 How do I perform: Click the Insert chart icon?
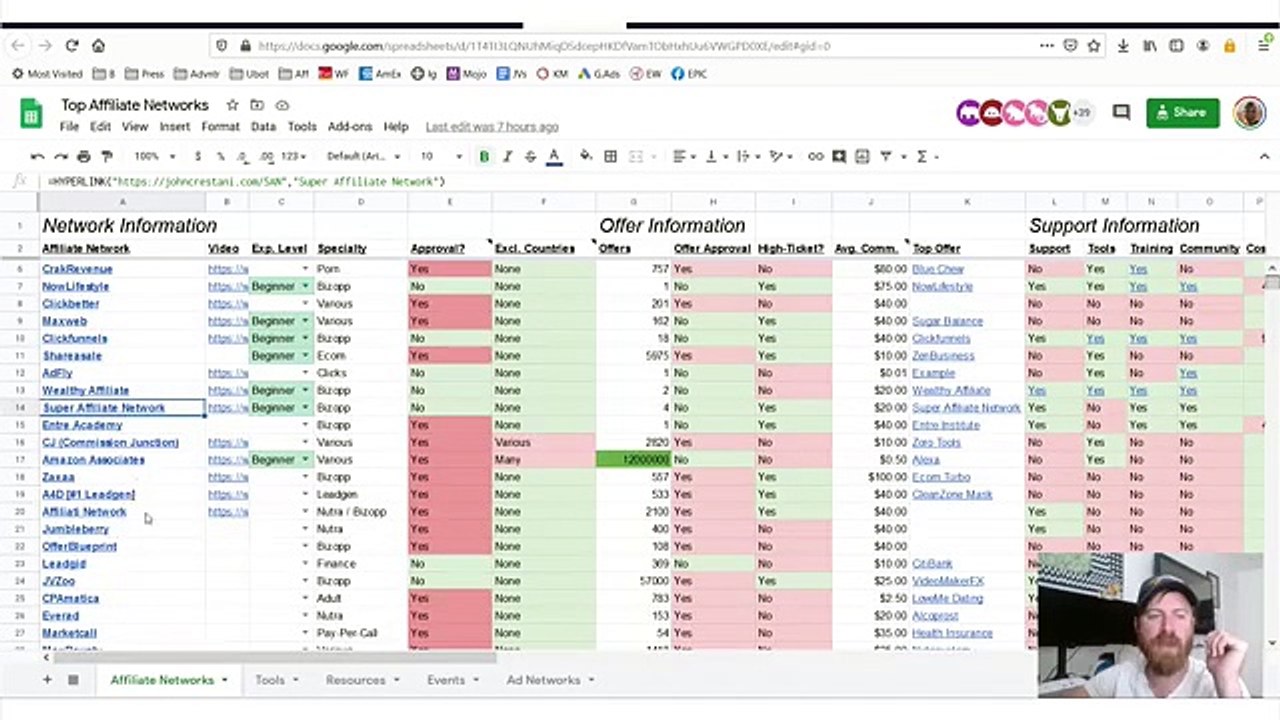click(x=862, y=156)
